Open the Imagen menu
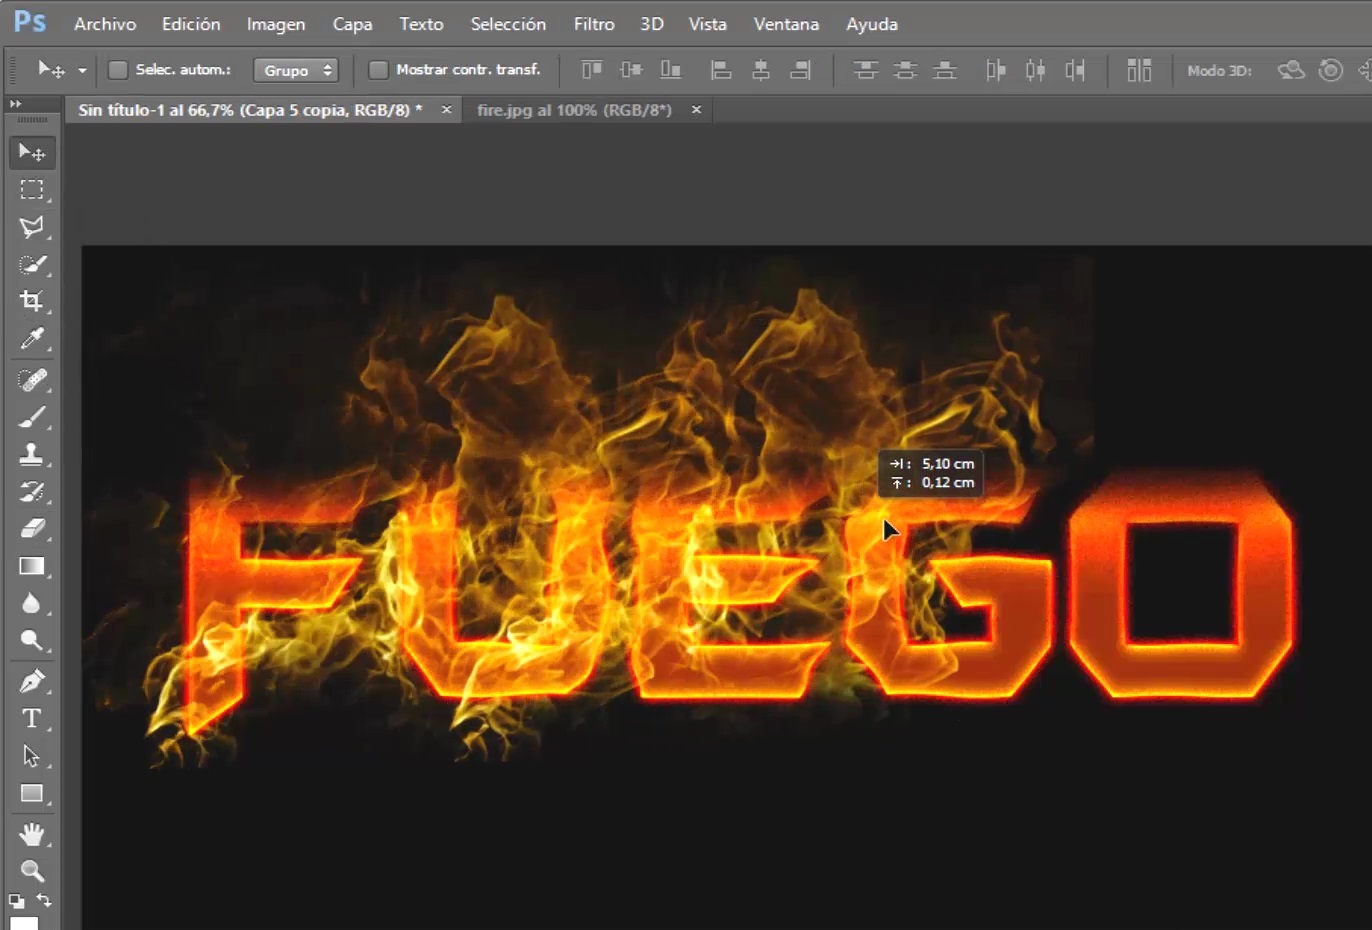The image size is (1372, 930). [276, 24]
